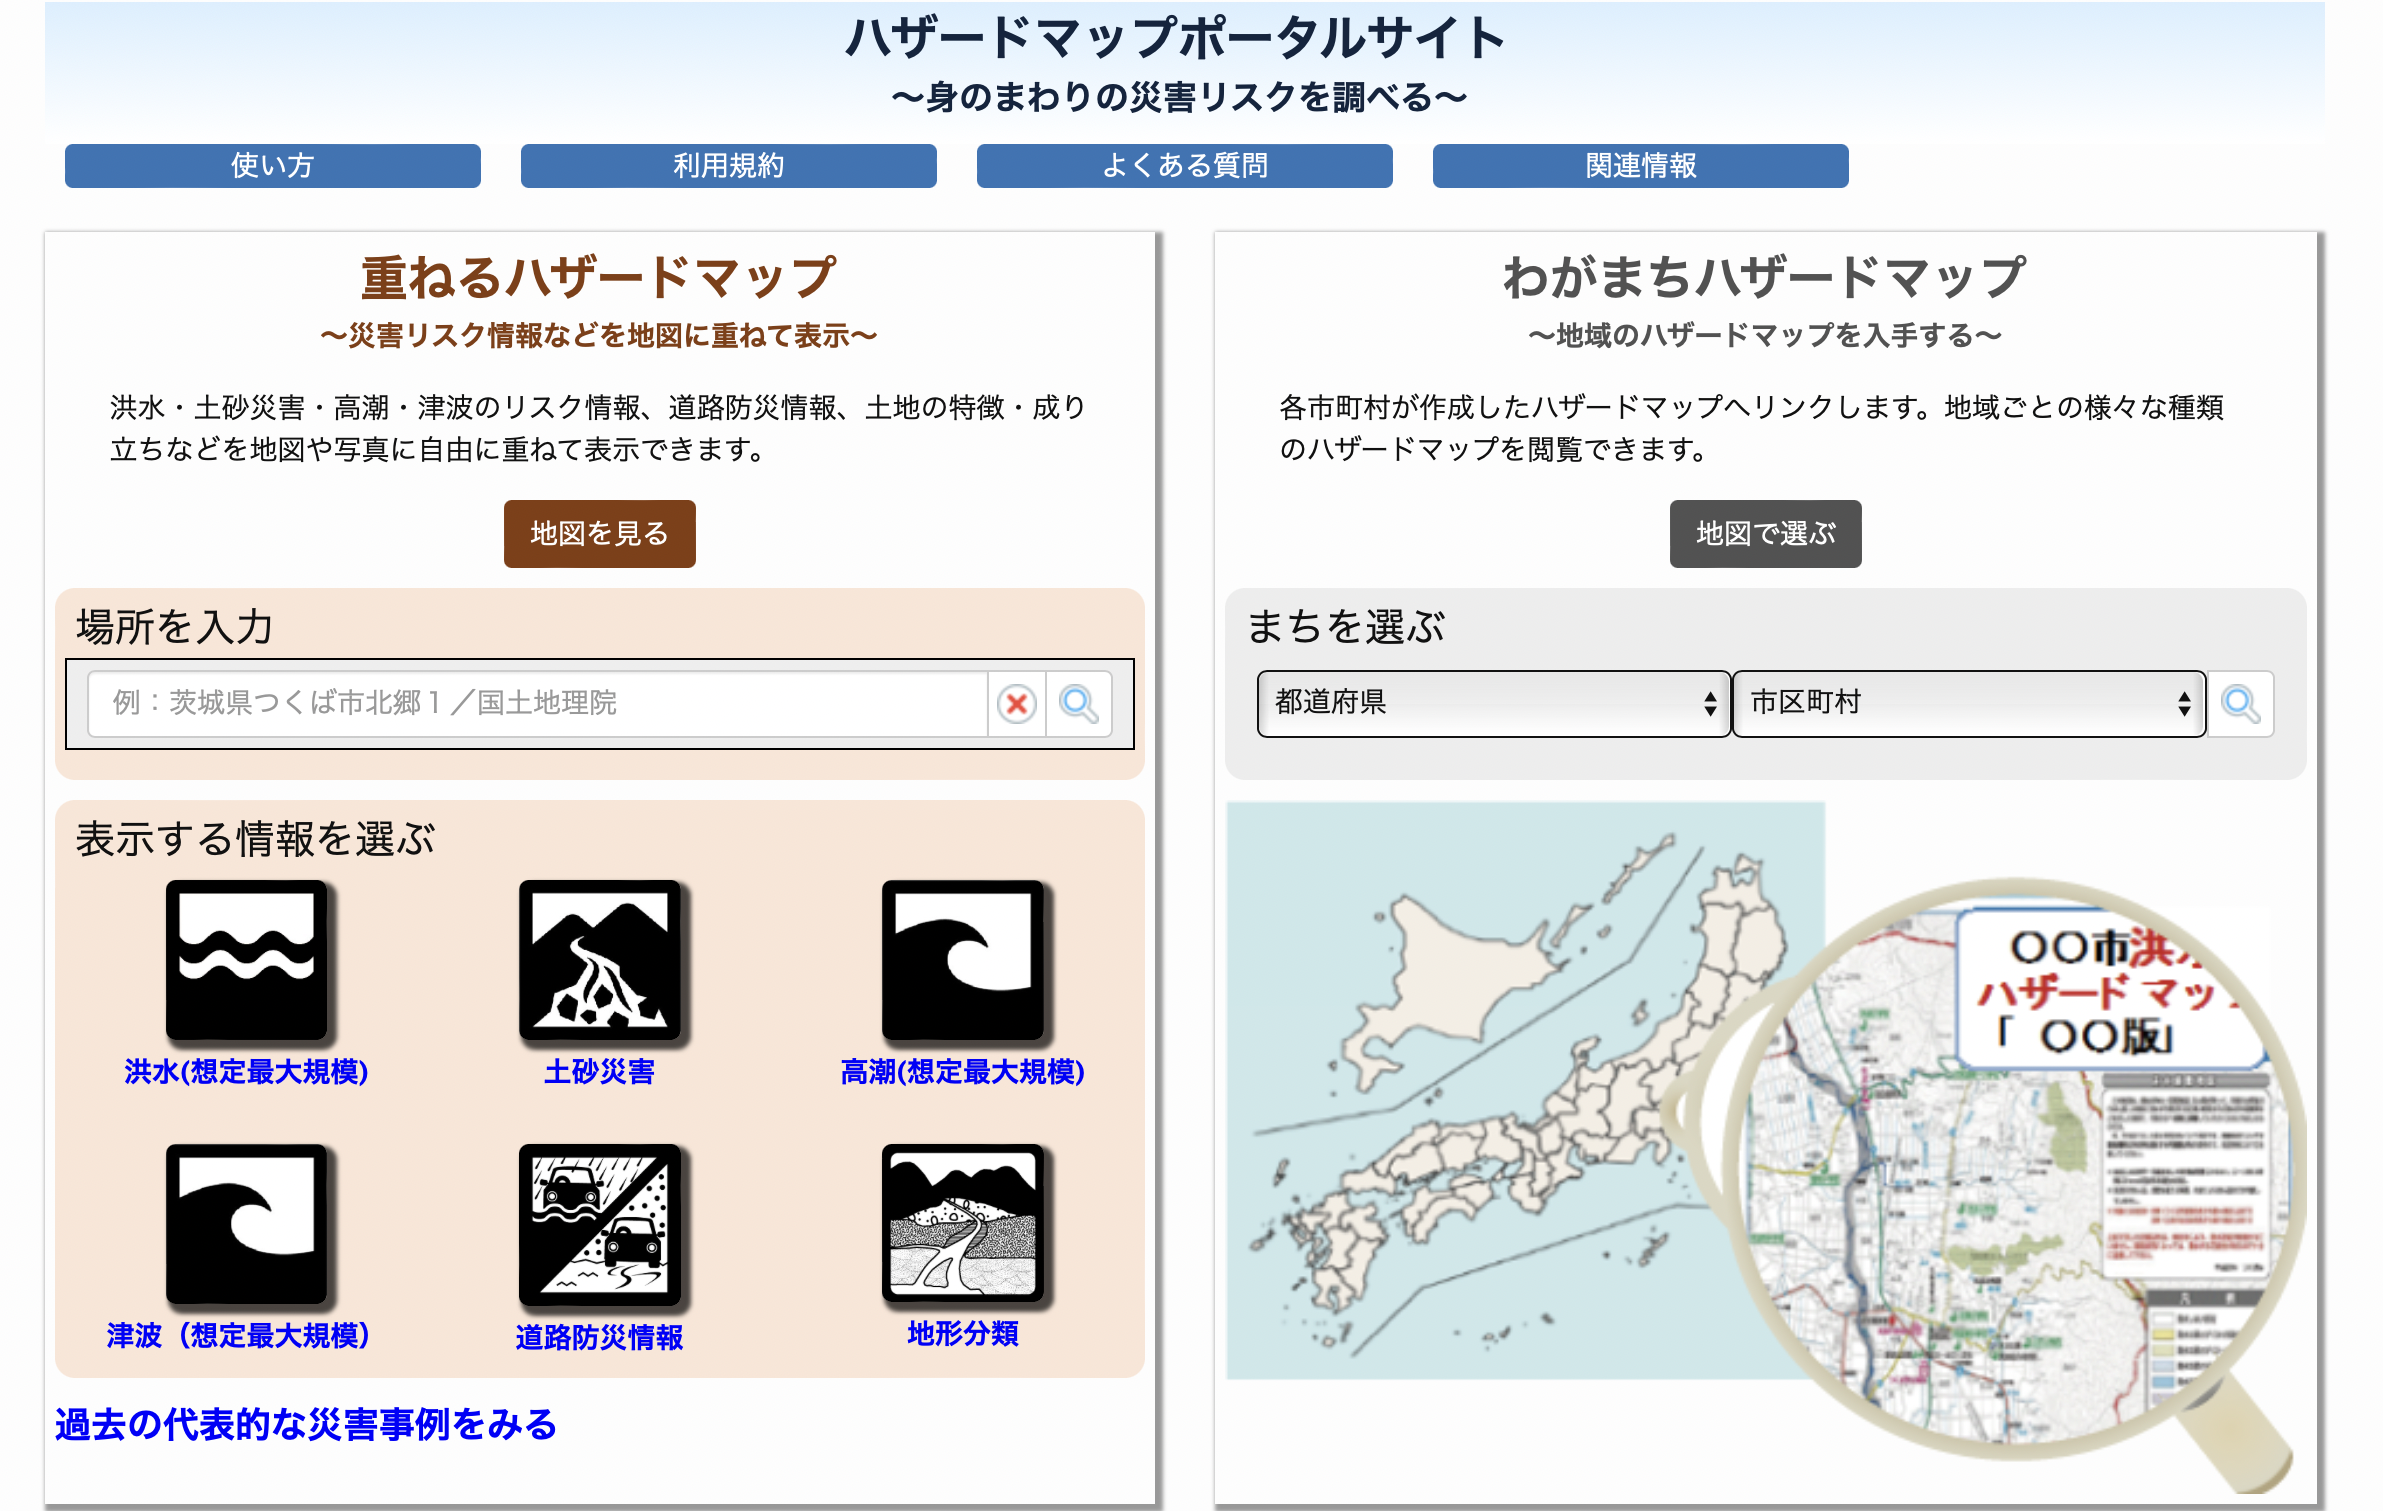The width and height of the screenshot is (2383, 1511).
Task: Open the 関連情報 menu tab
Action: (1640, 166)
